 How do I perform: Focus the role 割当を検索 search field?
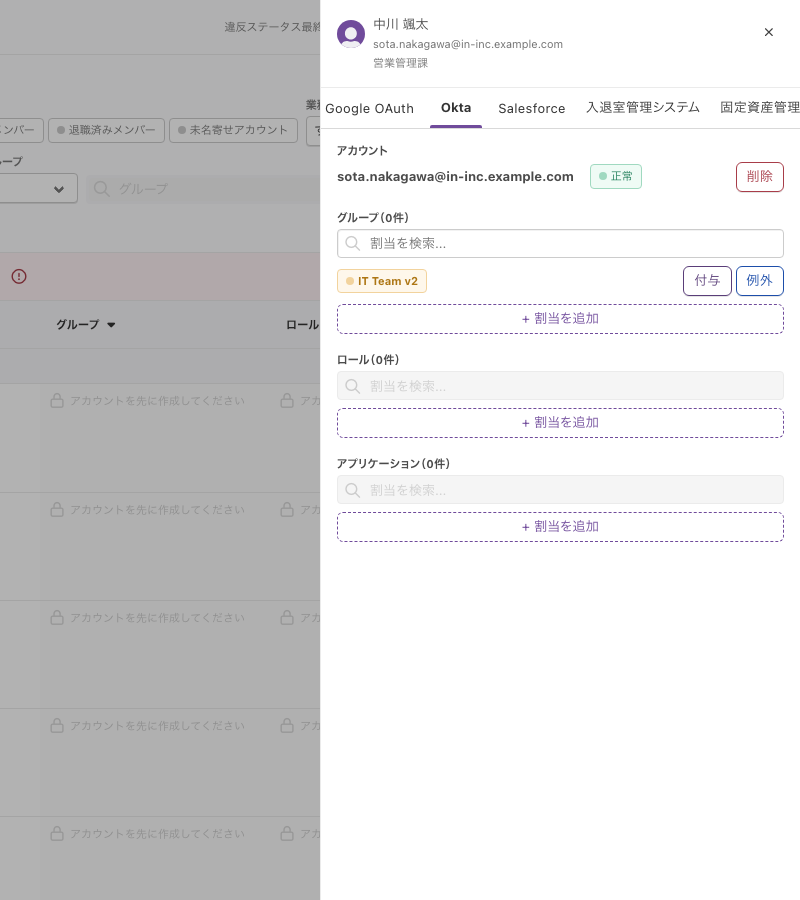(560, 386)
